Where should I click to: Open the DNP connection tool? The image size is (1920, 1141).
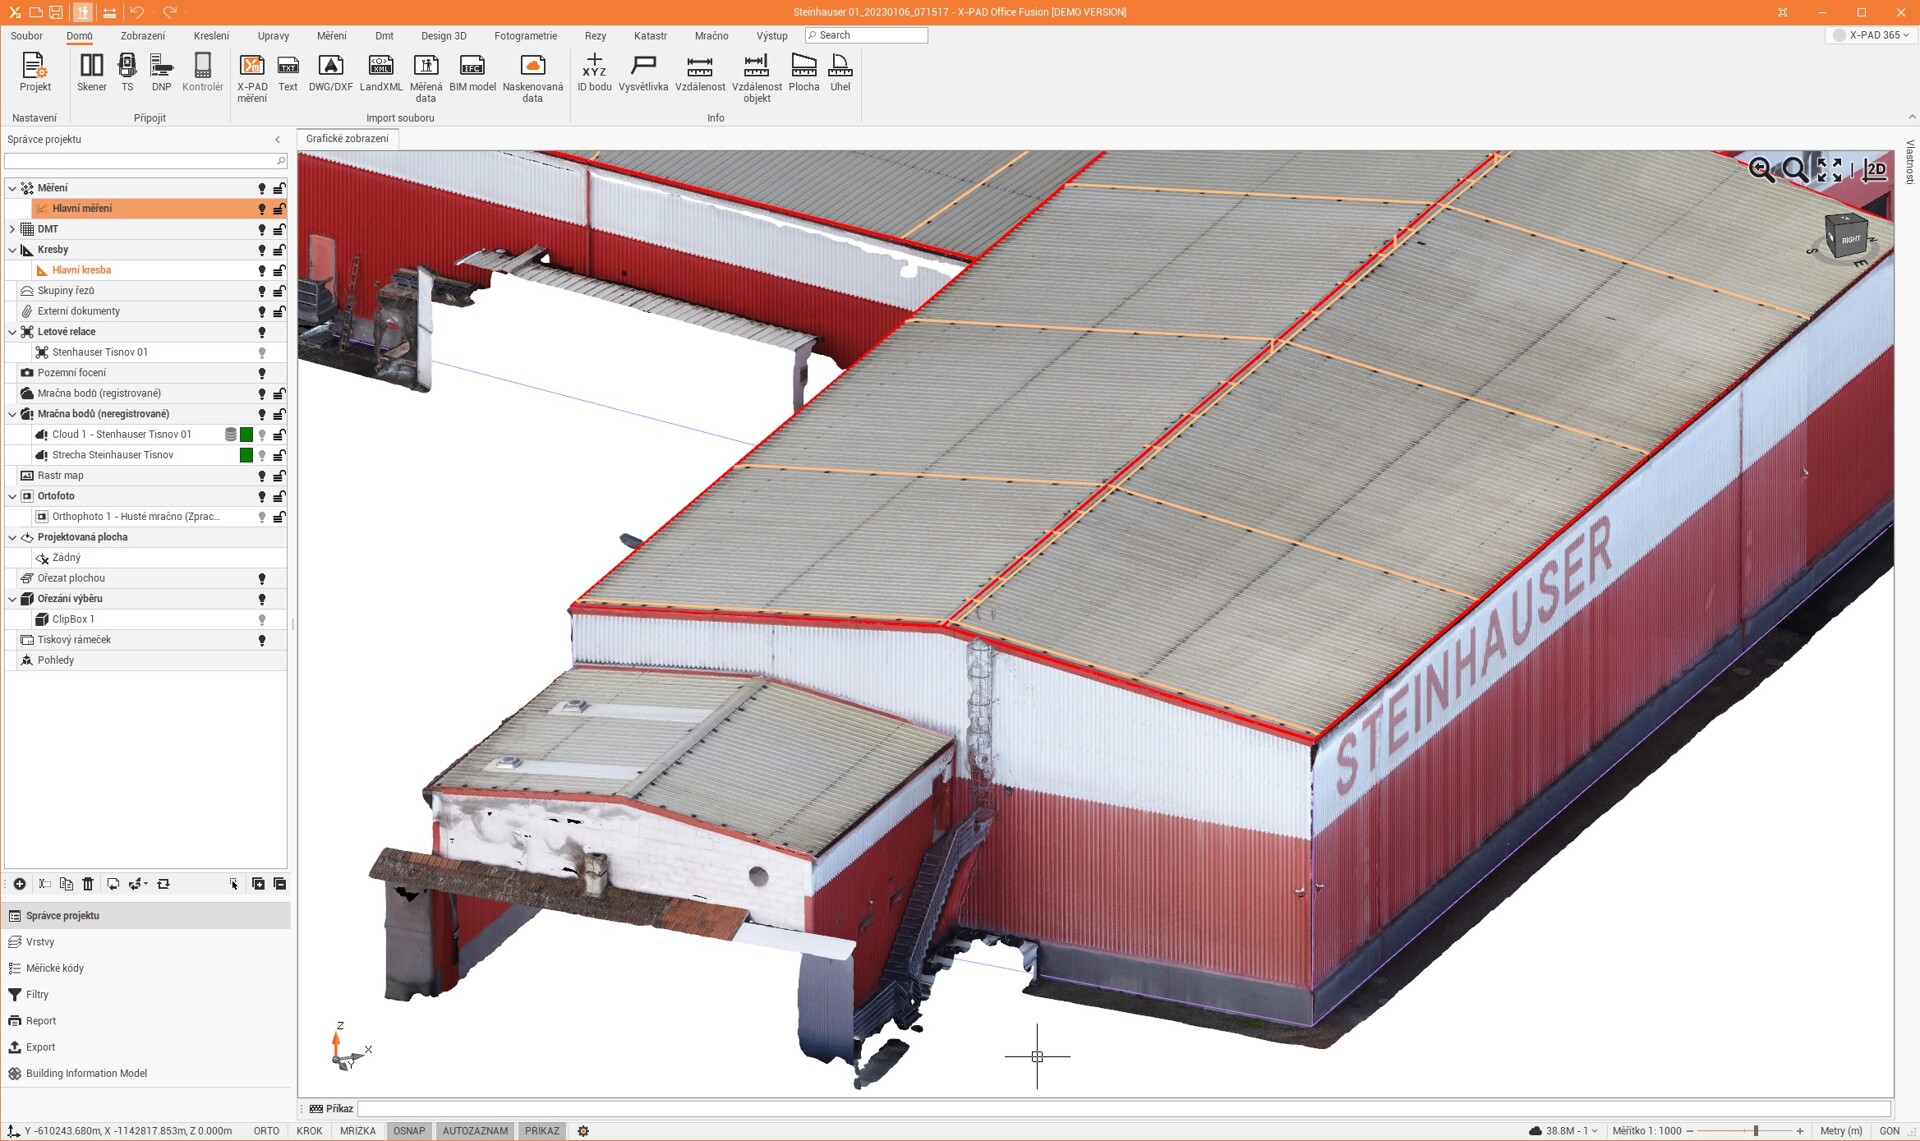point(161,72)
